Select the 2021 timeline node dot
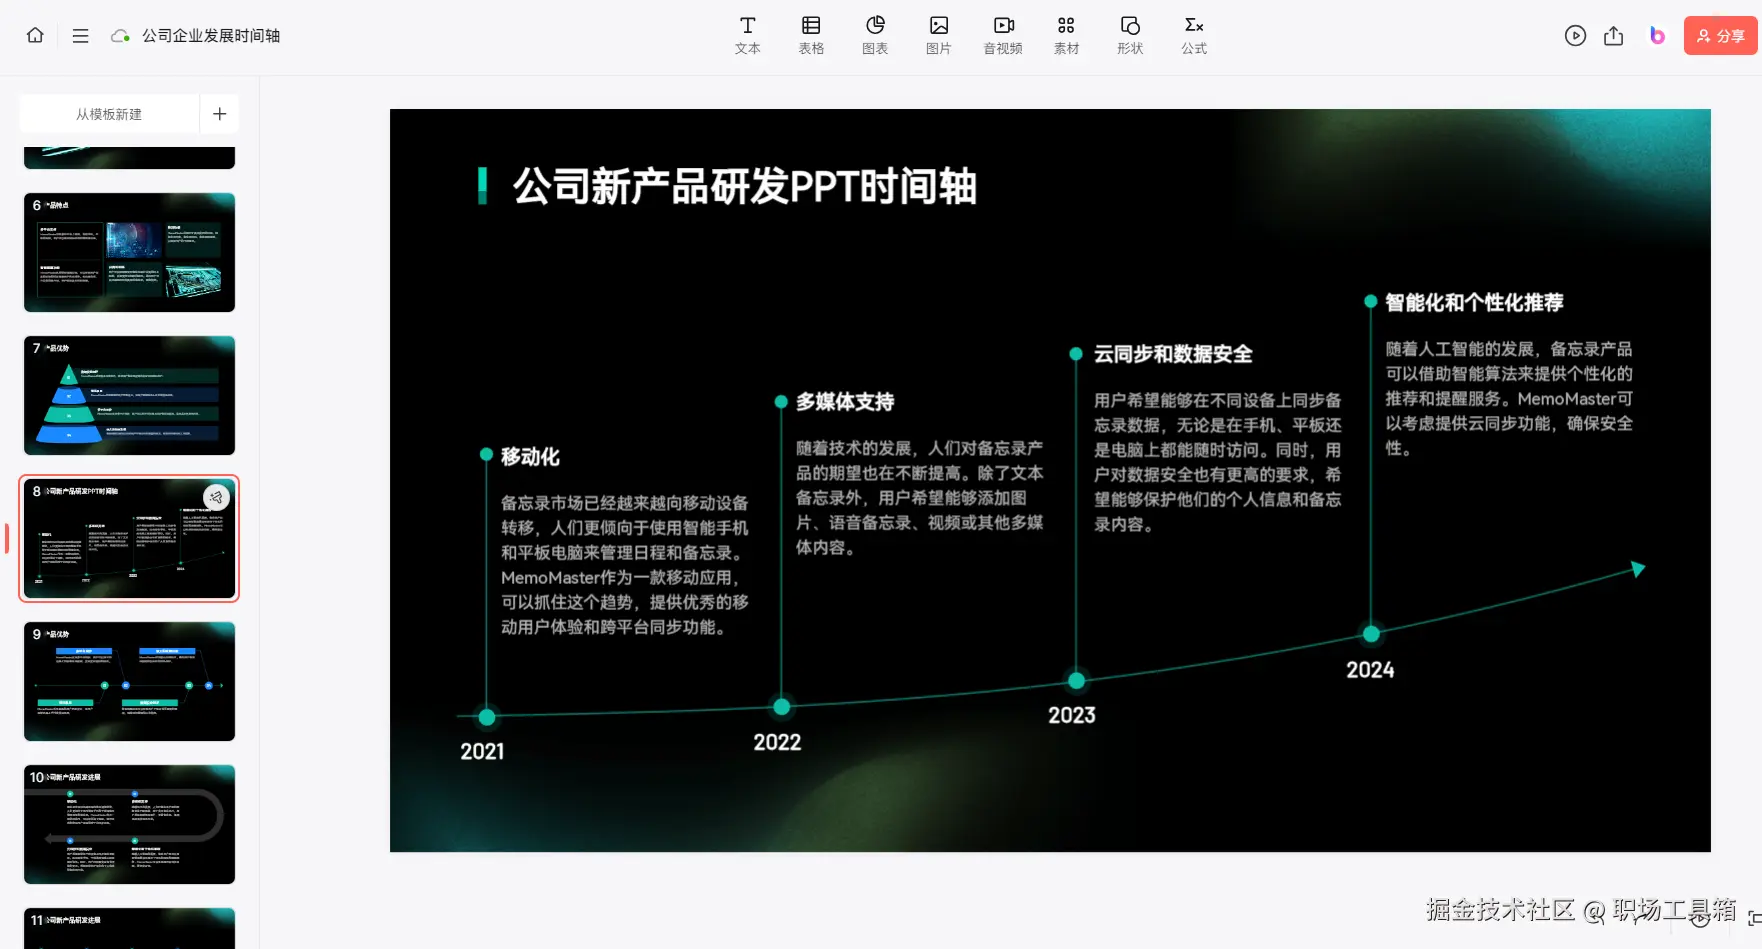1762x949 pixels. pos(487,717)
